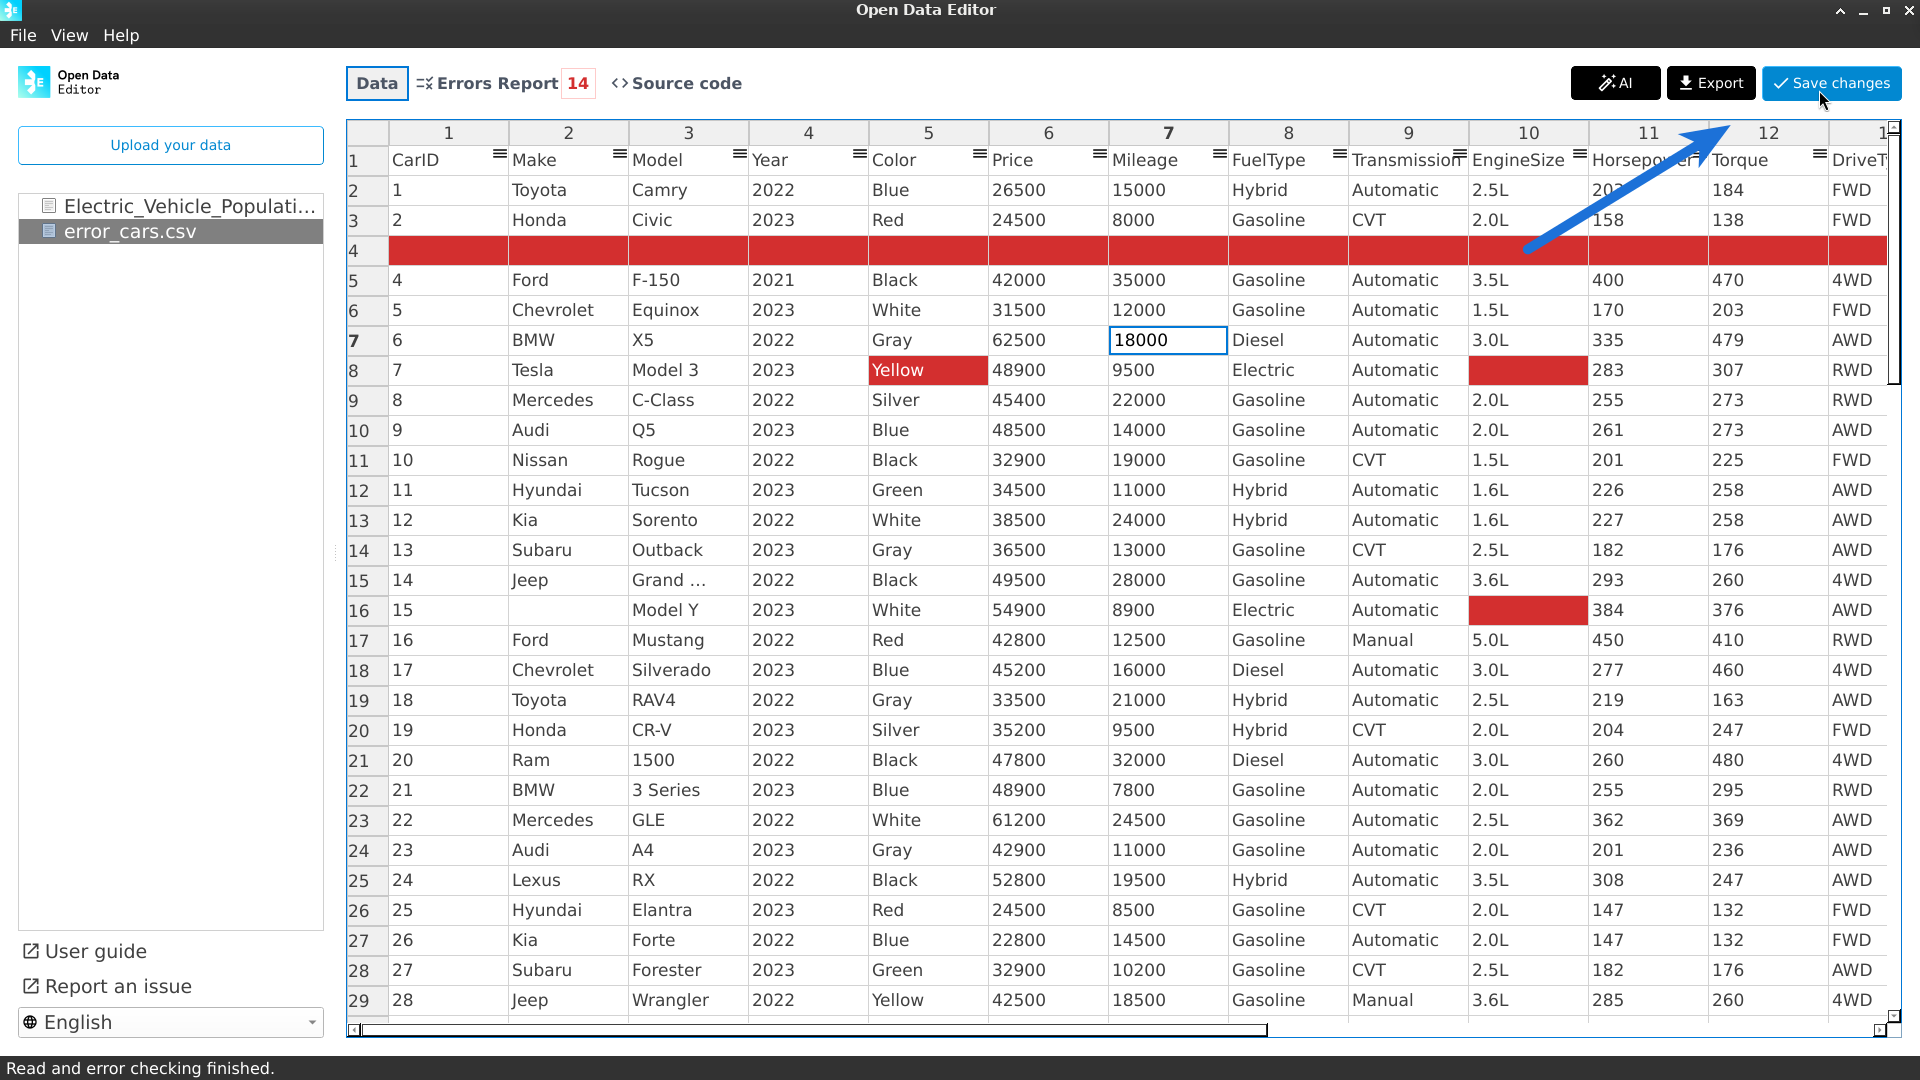Image resolution: width=1920 pixels, height=1080 pixels.
Task: Switch to Source code tab
Action: (677, 83)
